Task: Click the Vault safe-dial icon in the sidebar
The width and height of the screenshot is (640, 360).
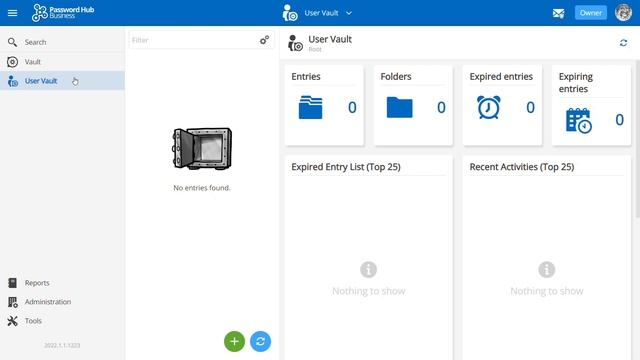Action: click(12, 62)
